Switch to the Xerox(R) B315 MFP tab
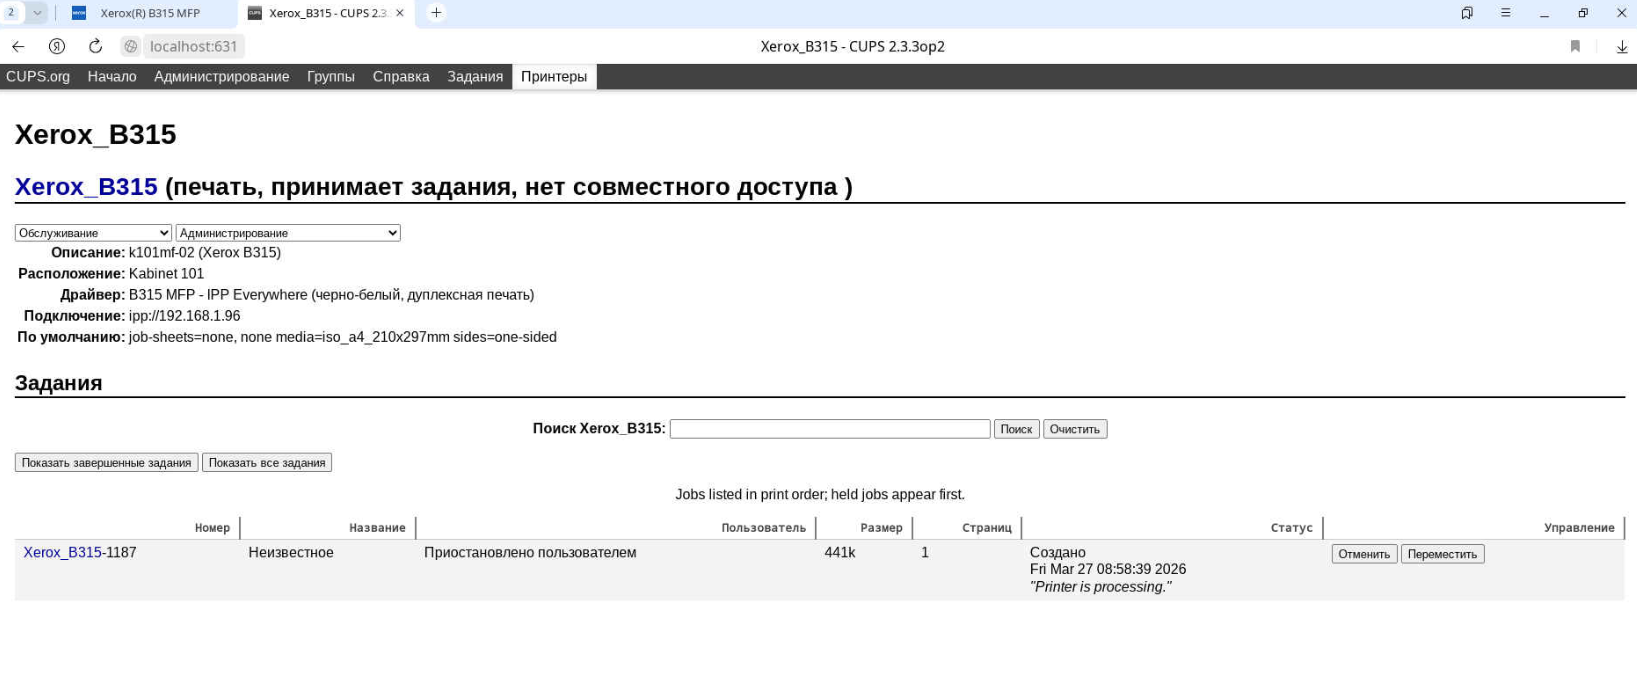The image size is (1637, 675). (x=150, y=13)
